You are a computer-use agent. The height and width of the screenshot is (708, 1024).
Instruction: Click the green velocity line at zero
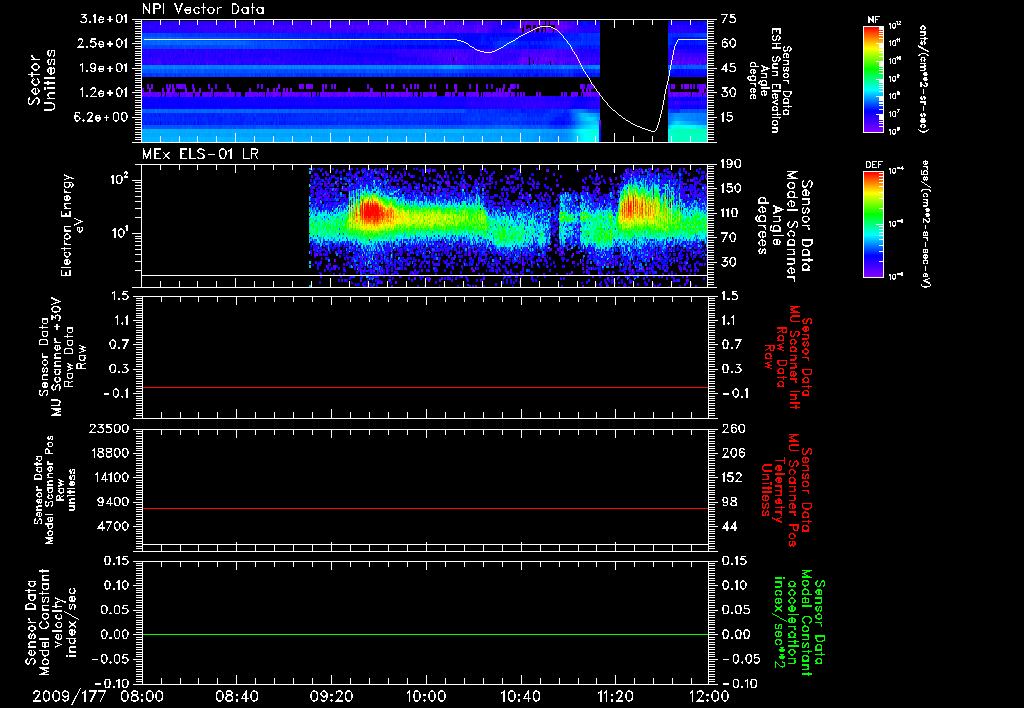tap(425, 634)
